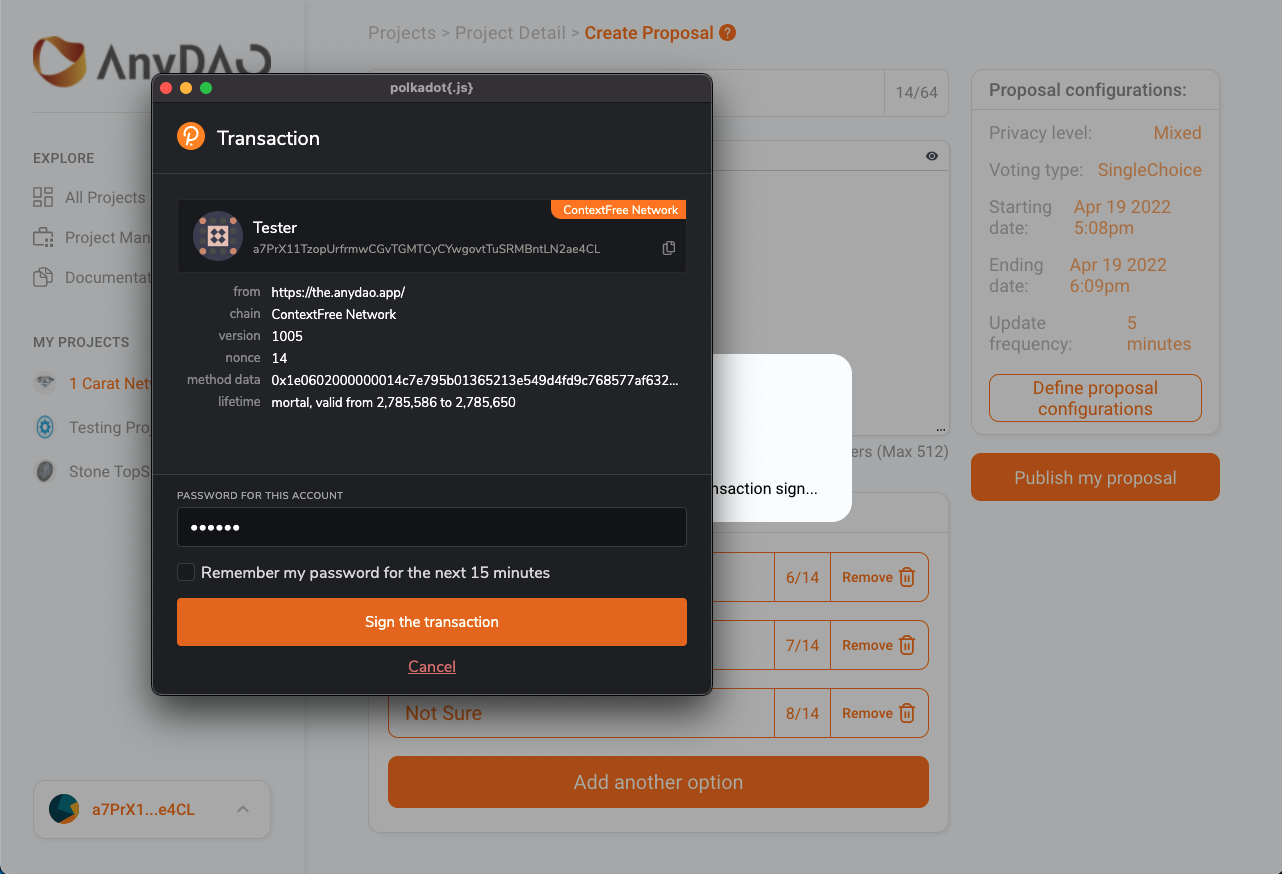Image resolution: width=1282 pixels, height=874 pixels.
Task: Click ending date Apr 19 2022 6:09pm
Action: 1118,275
